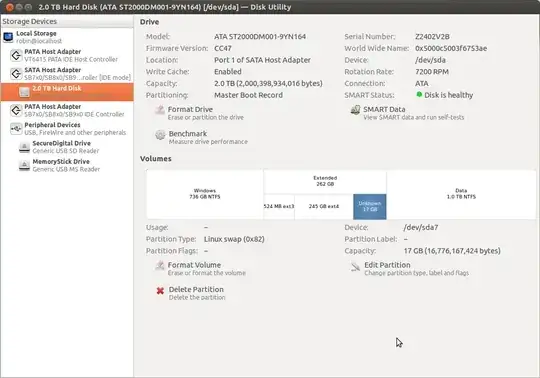Select Peripheral Devices in the sidebar

(67, 129)
